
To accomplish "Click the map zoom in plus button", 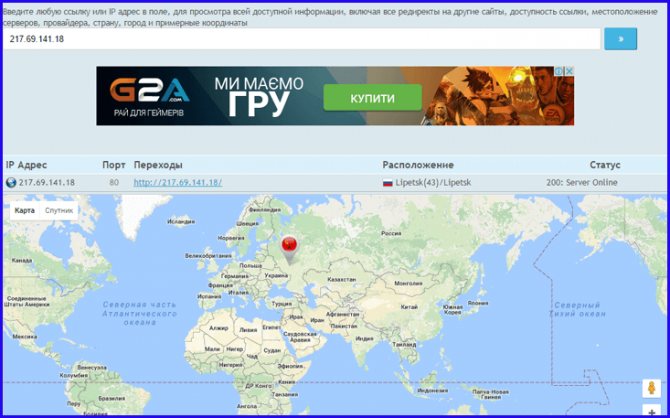I will click(652, 412).
